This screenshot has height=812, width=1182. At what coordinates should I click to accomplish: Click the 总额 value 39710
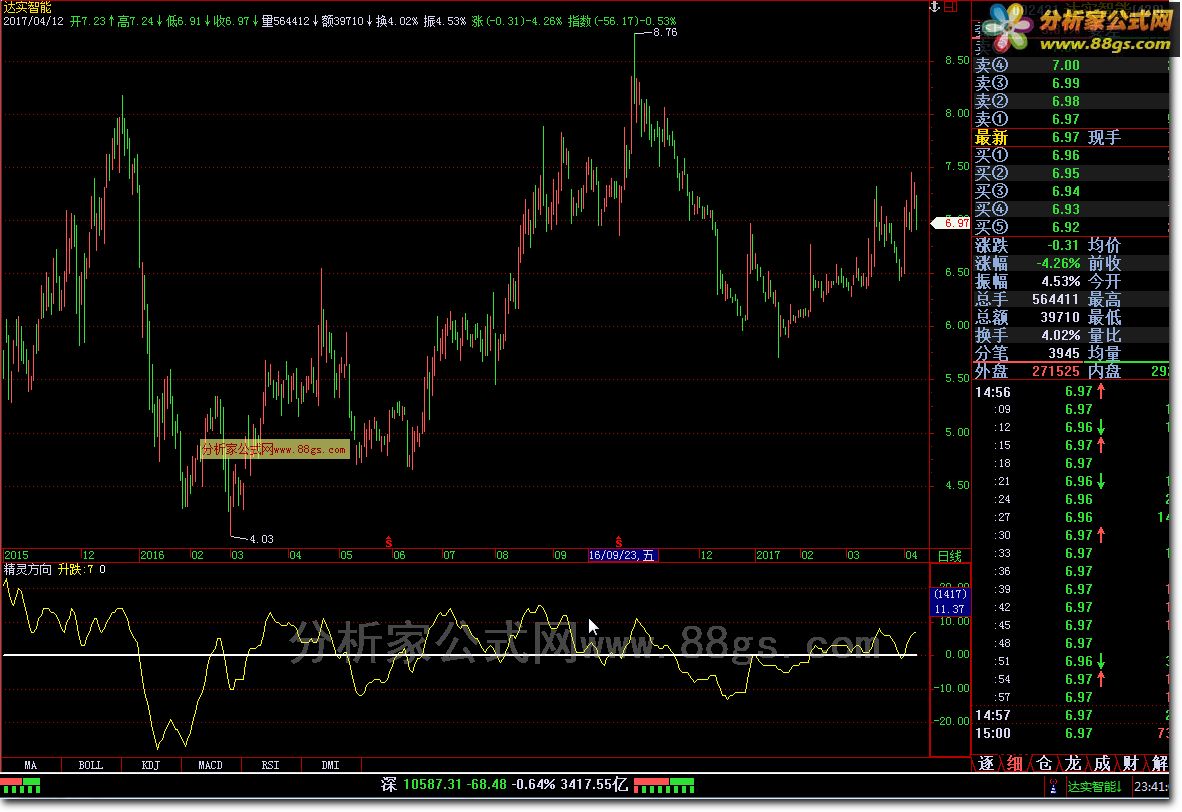pyautogui.click(x=1060, y=317)
